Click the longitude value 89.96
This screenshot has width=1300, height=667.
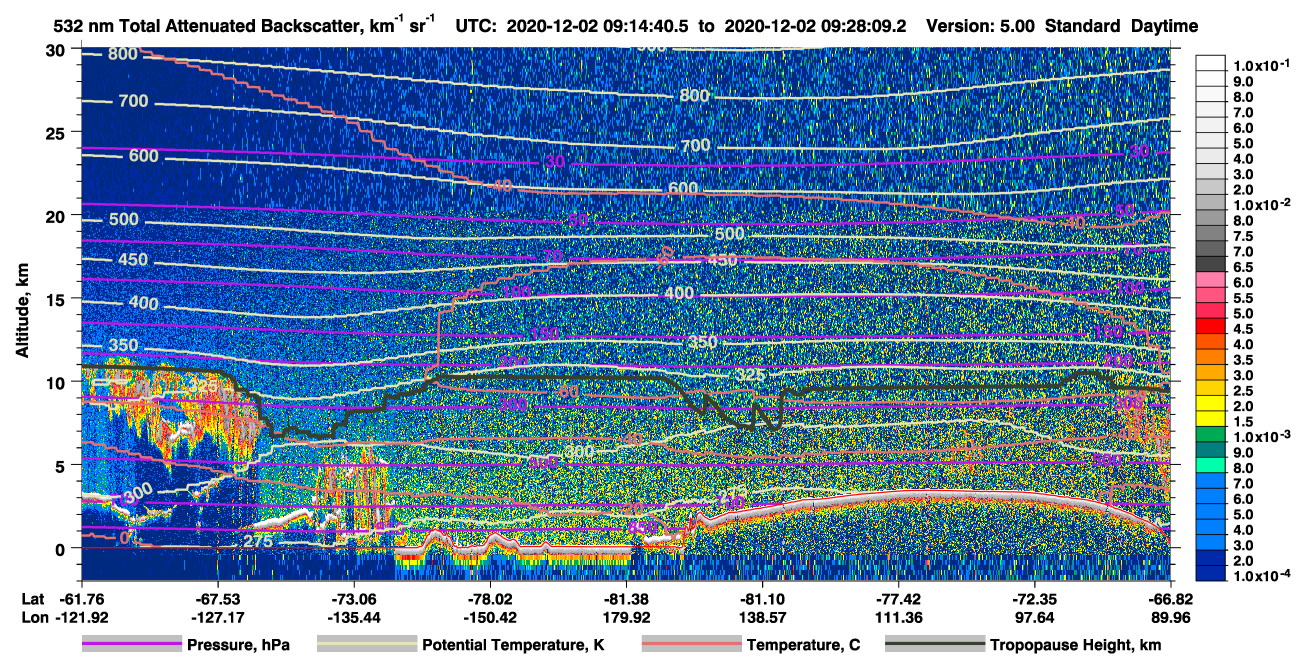(1170, 617)
